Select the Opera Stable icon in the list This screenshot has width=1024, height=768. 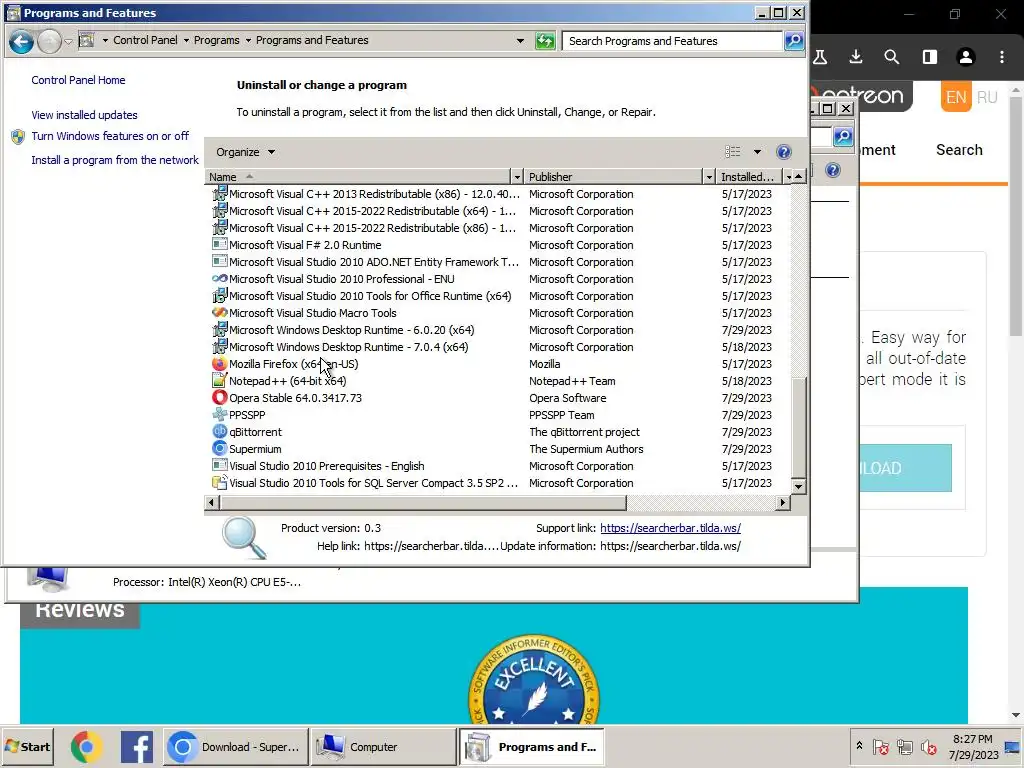(x=219, y=398)
